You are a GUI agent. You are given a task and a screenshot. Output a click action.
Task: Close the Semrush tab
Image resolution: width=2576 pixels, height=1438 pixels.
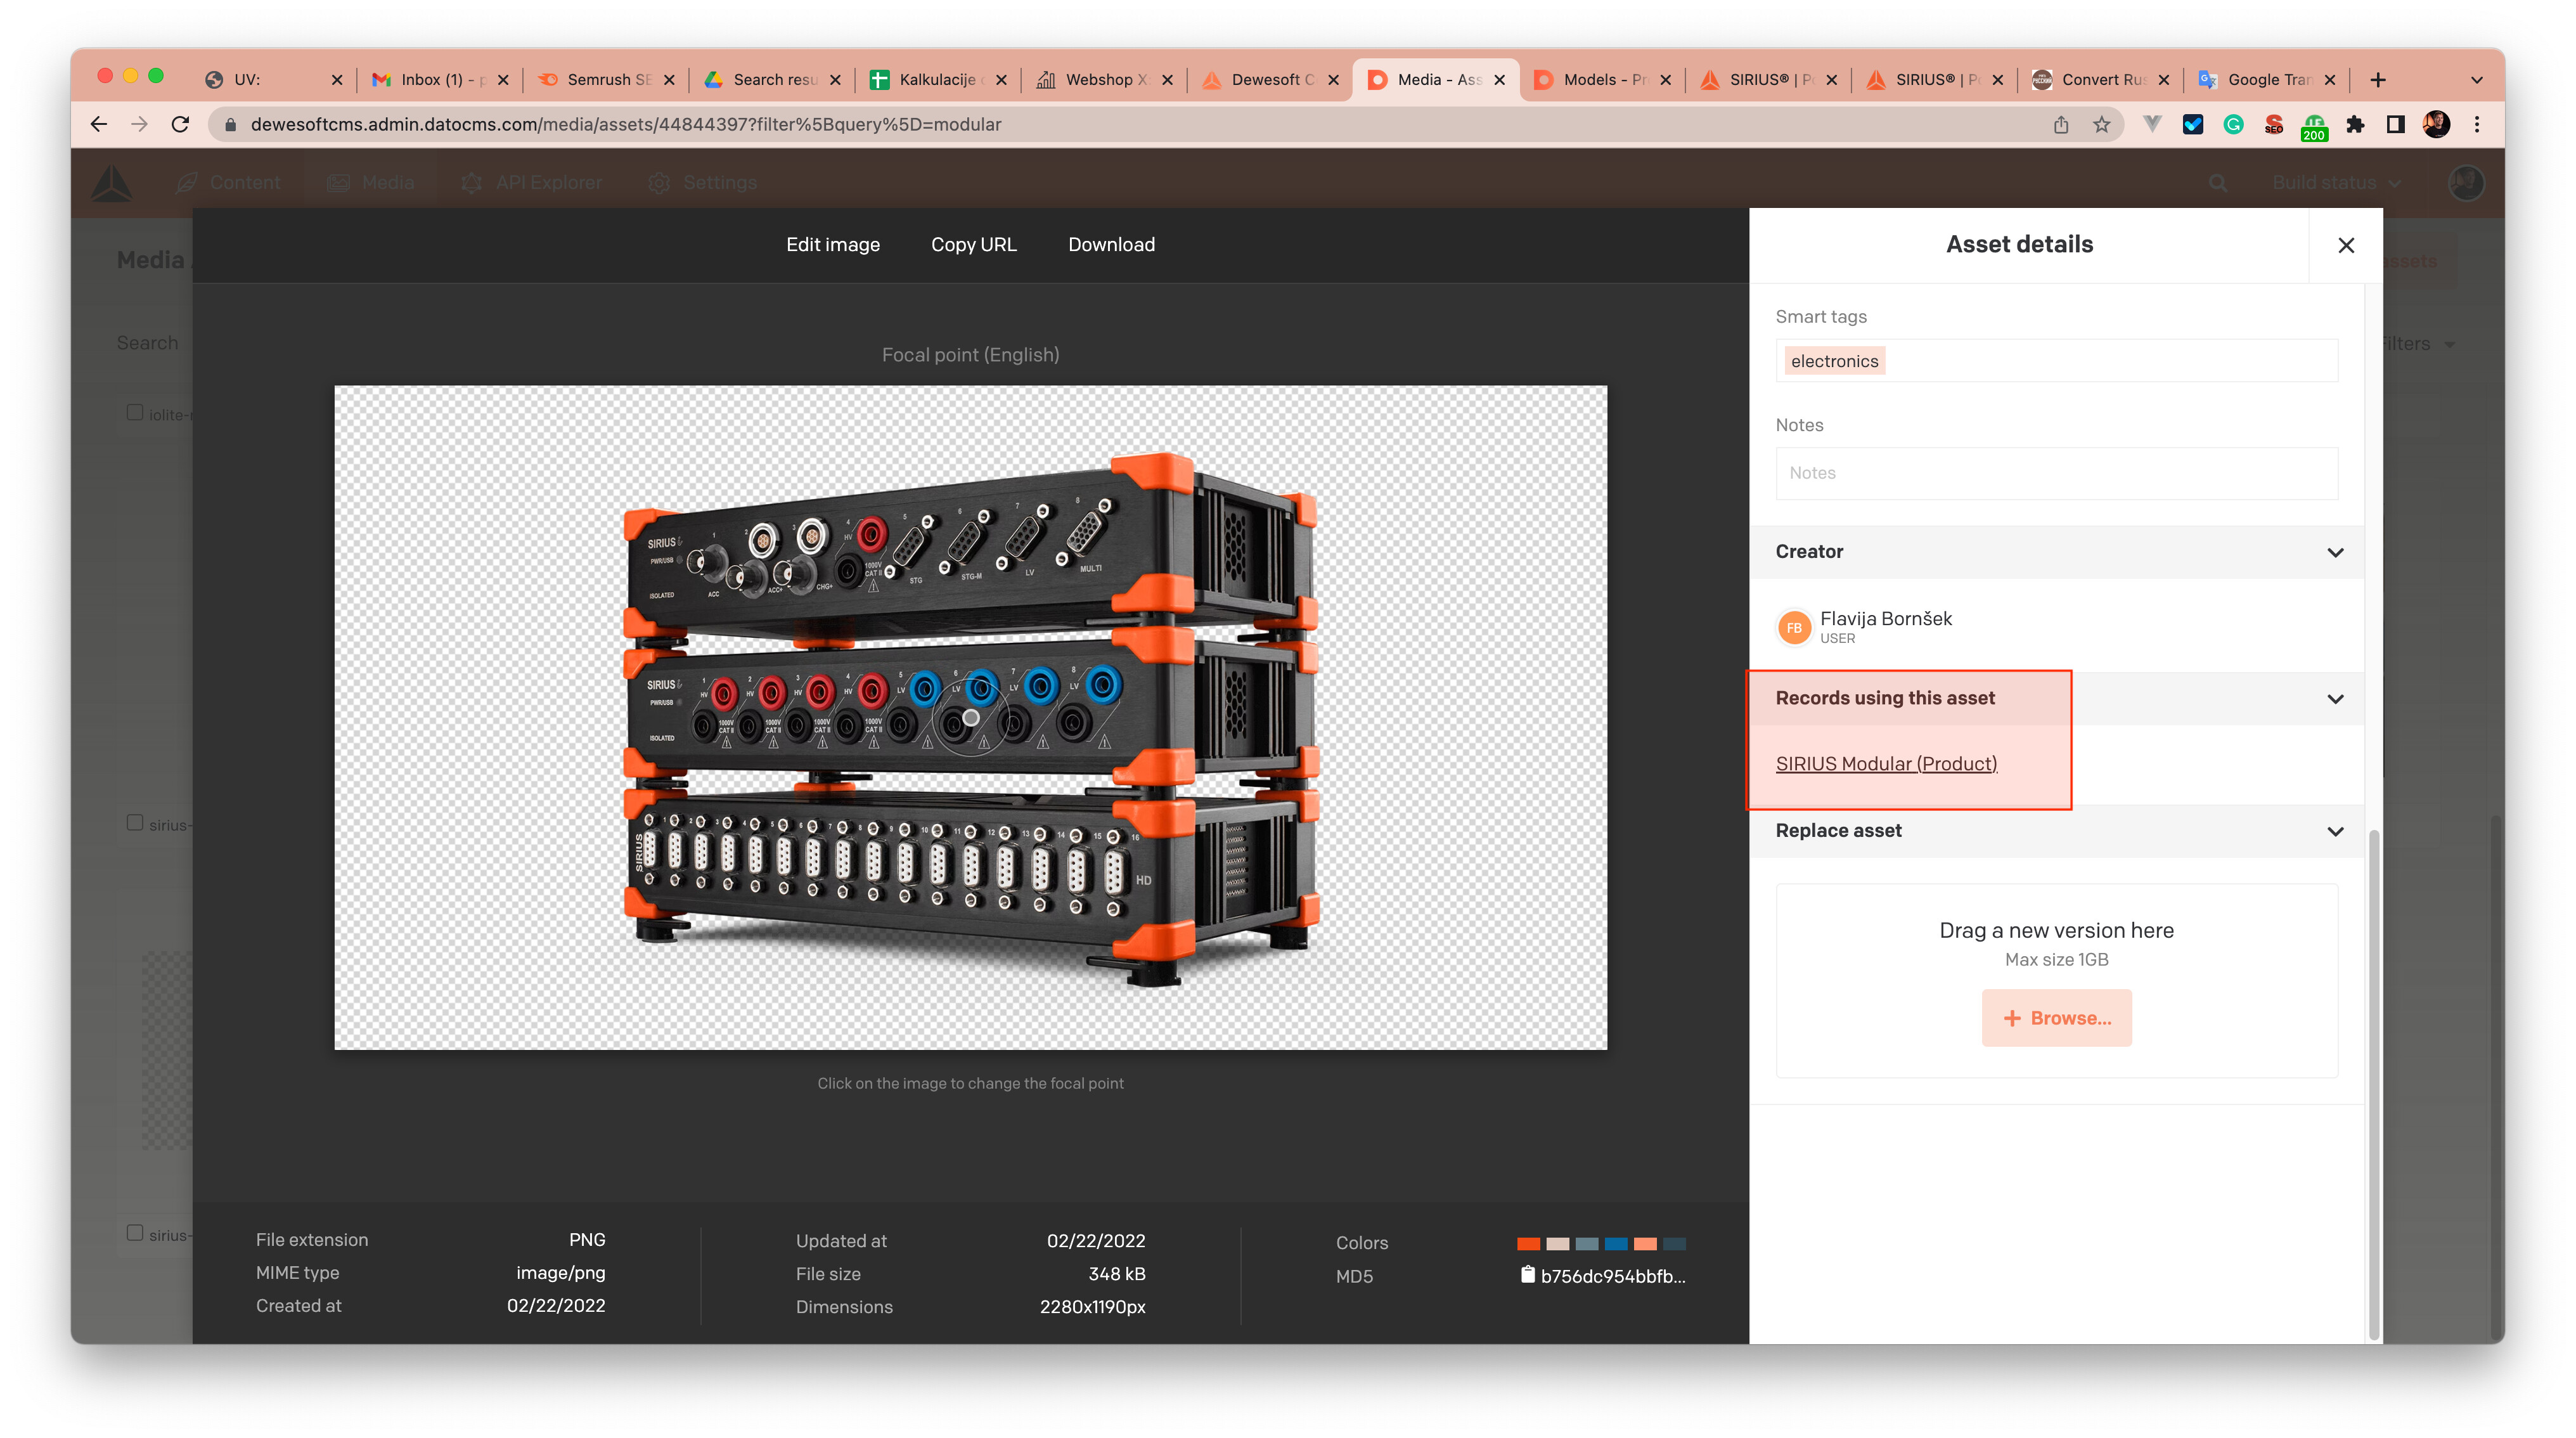click(669, 80)
